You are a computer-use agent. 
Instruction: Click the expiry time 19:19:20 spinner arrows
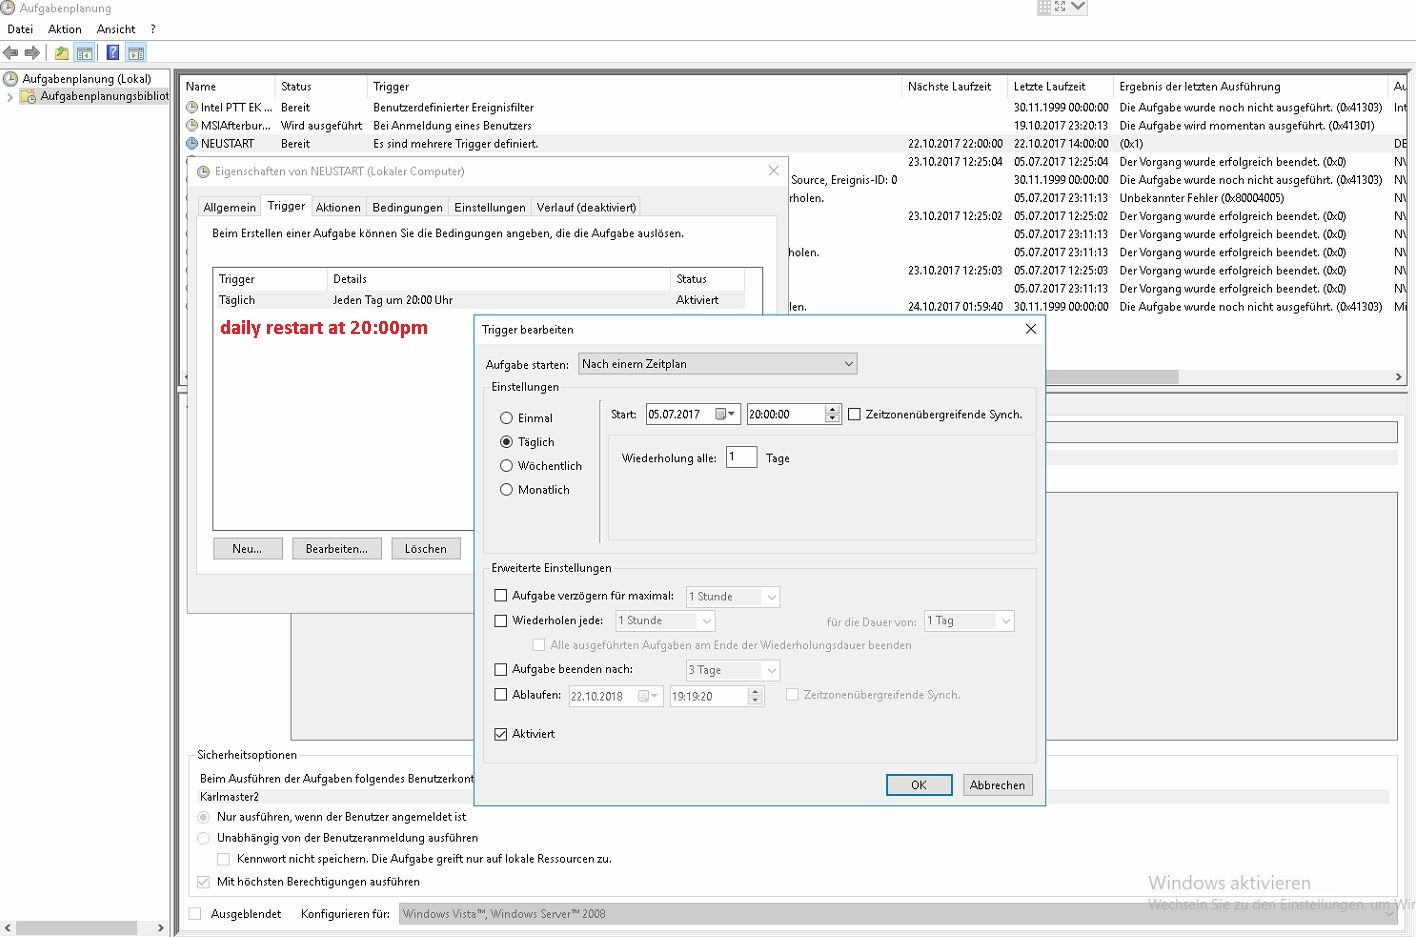click(755, 696)
